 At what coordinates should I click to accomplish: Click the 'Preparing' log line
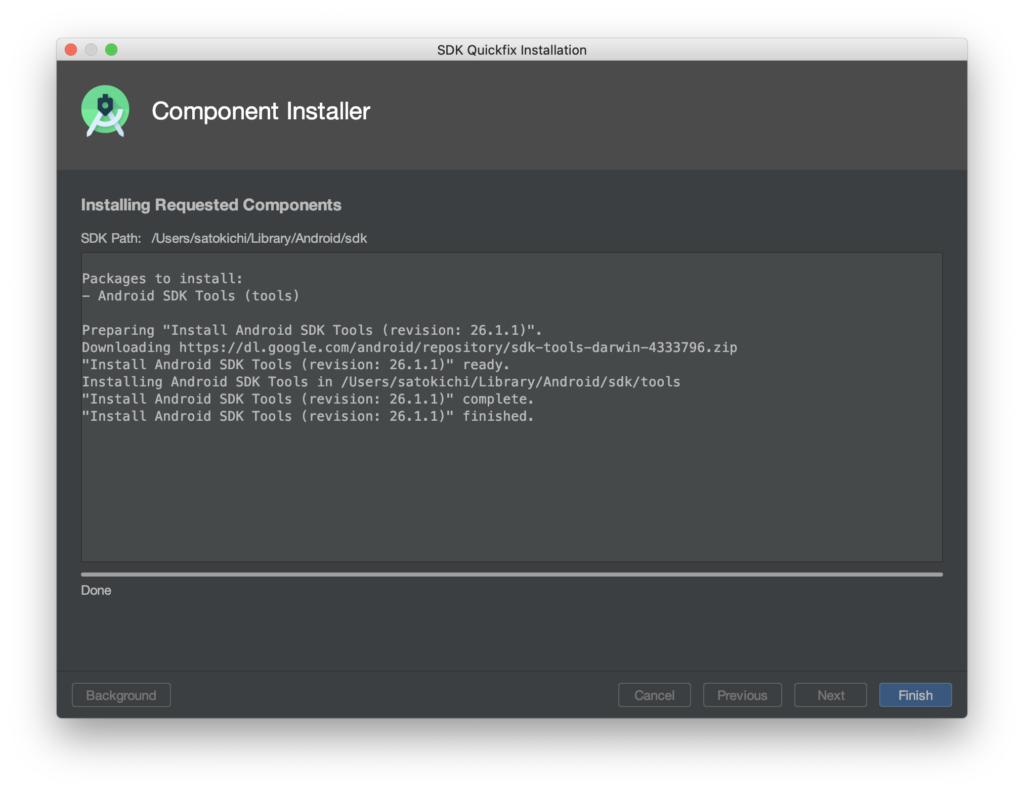[312, 330]
